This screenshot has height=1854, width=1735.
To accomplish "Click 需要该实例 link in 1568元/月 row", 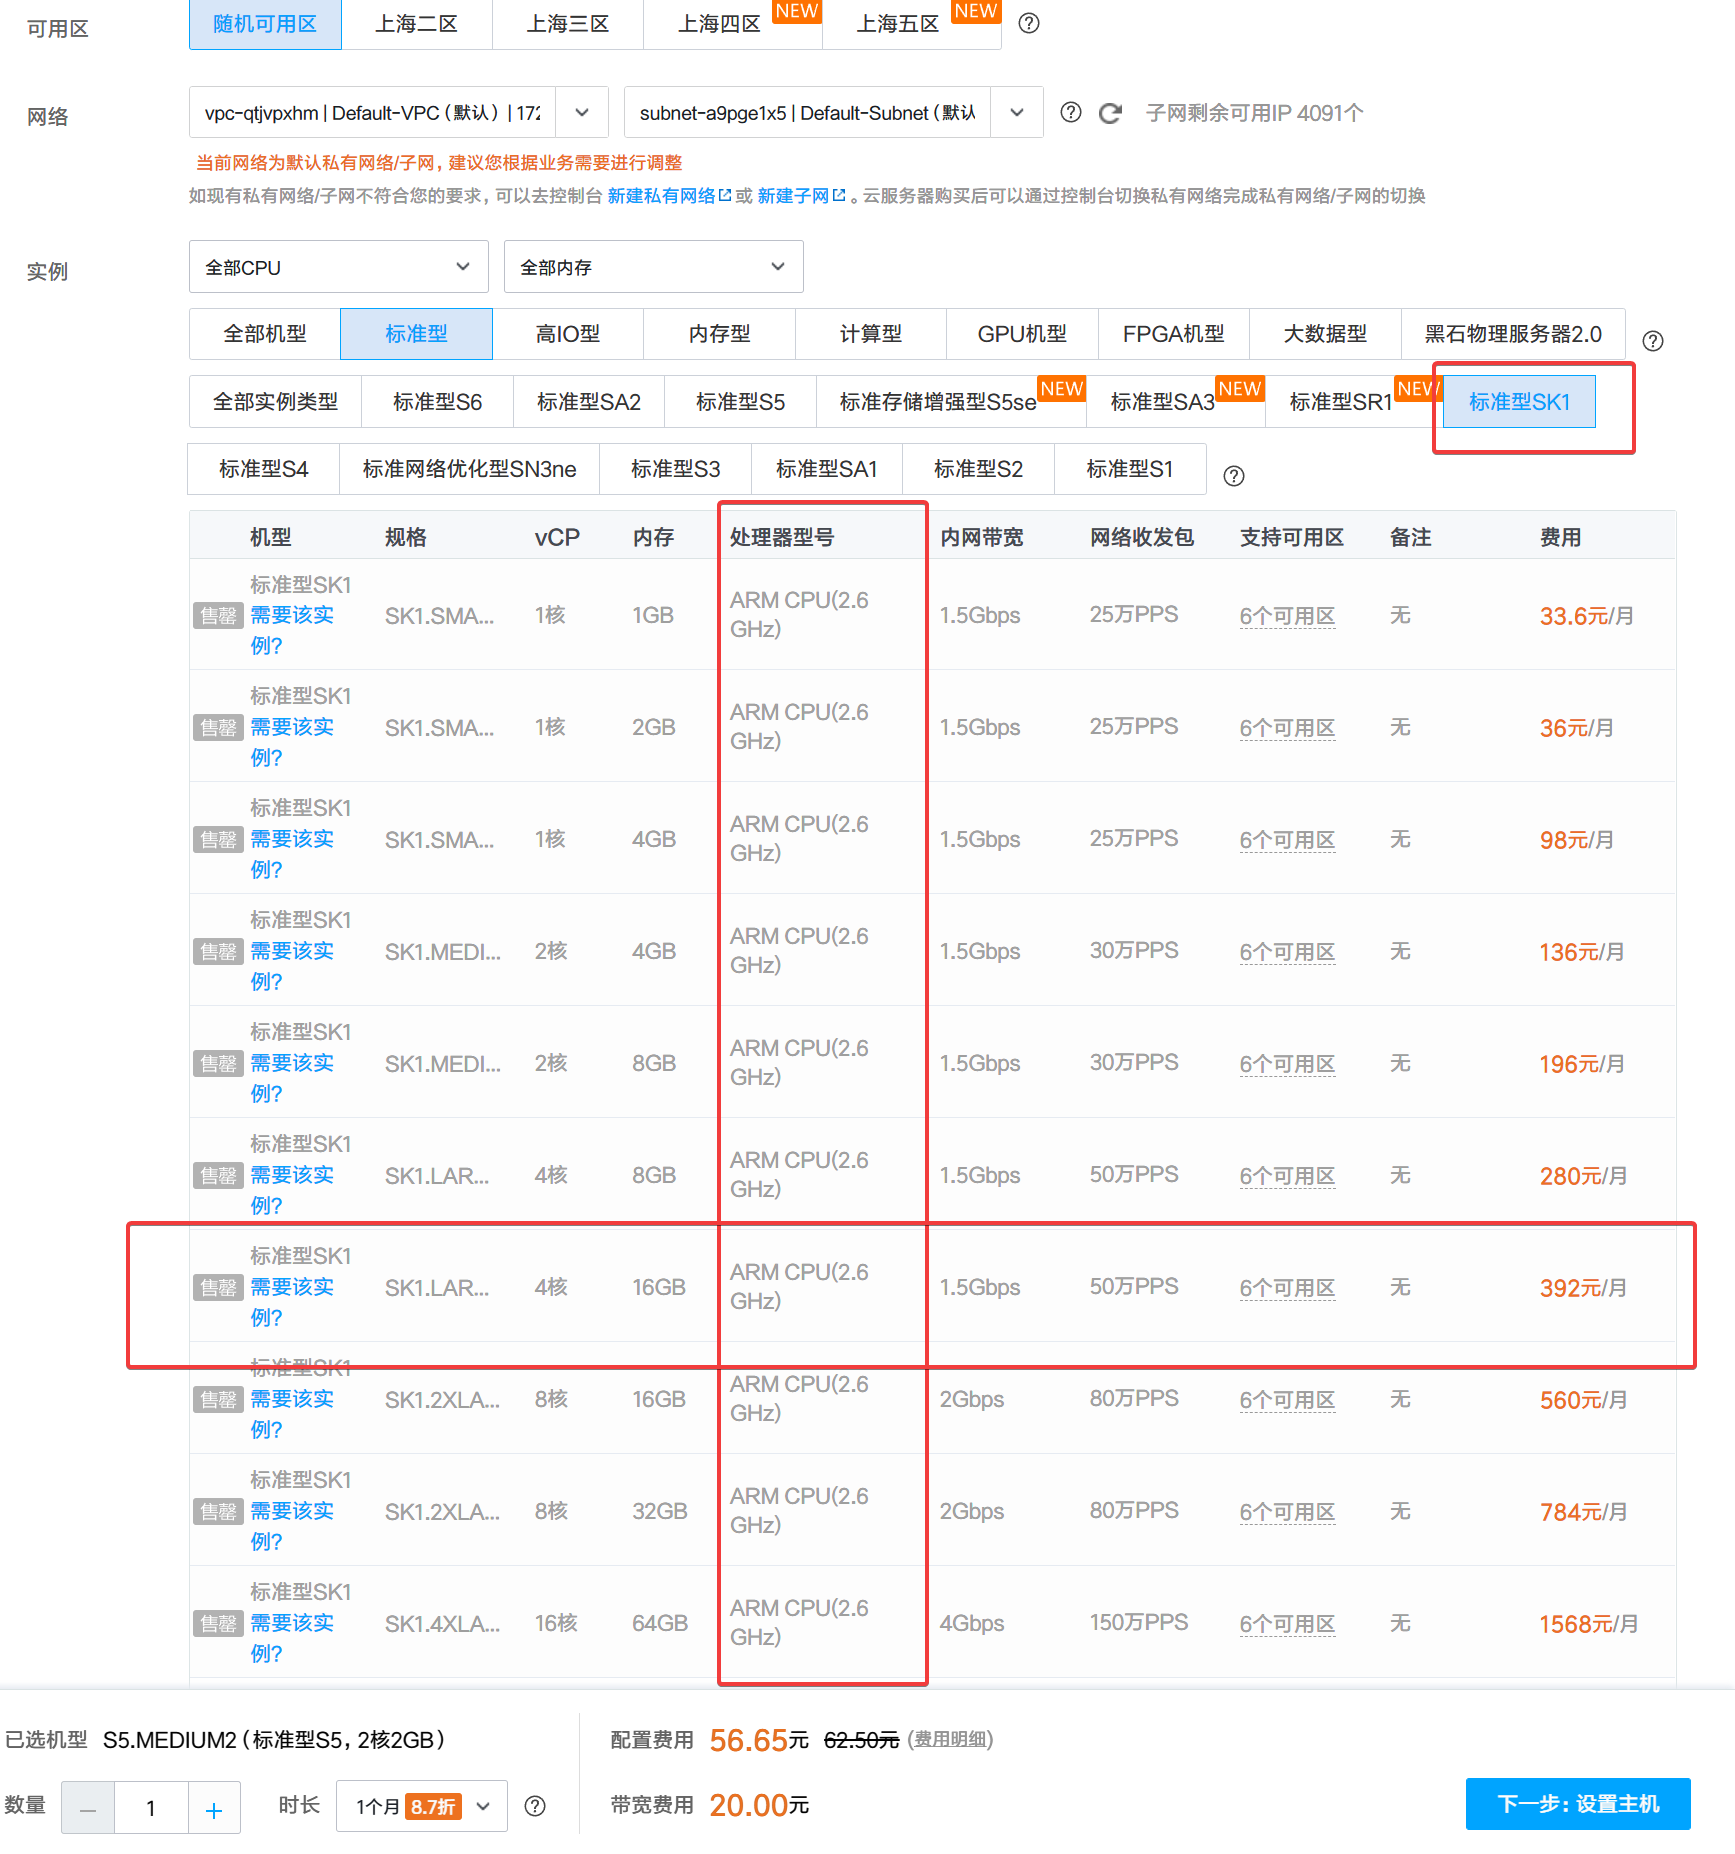I will [291, 1638].
